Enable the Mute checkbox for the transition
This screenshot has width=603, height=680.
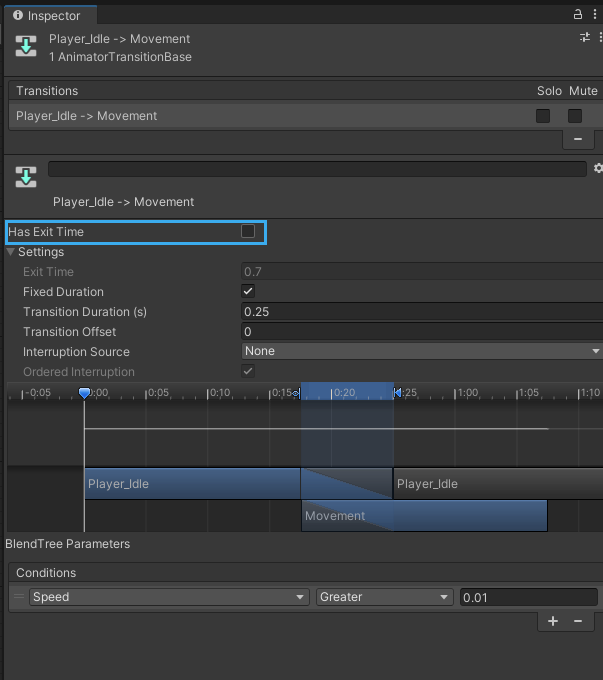575,116
